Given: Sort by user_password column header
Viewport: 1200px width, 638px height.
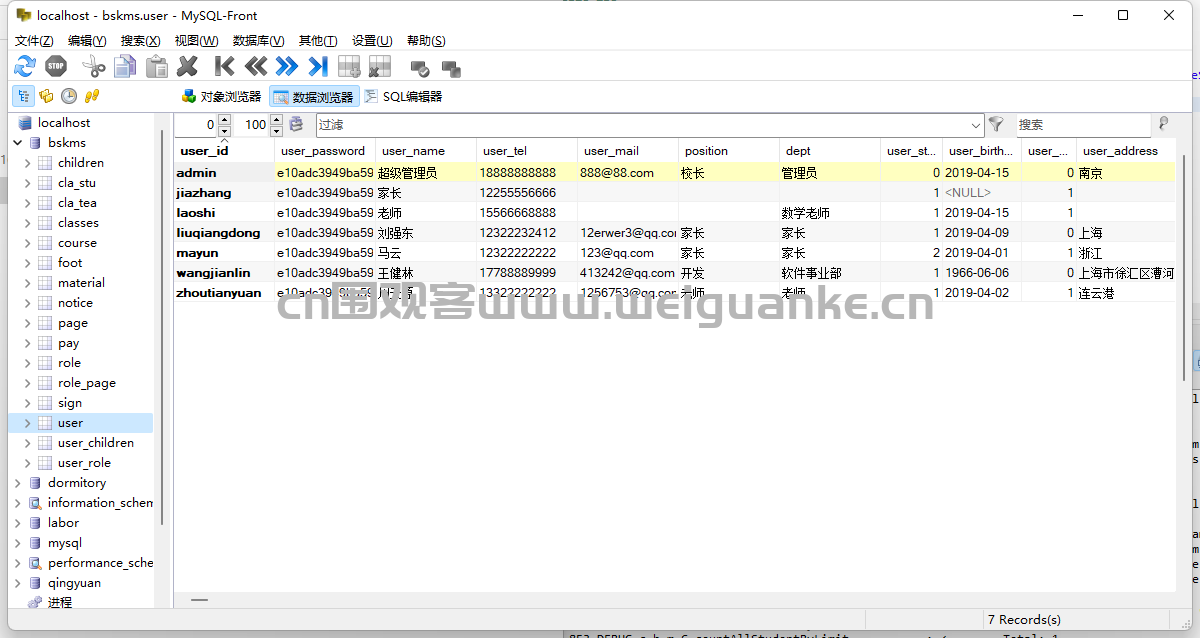Looking at the screenshot, I should pos(326,151).
